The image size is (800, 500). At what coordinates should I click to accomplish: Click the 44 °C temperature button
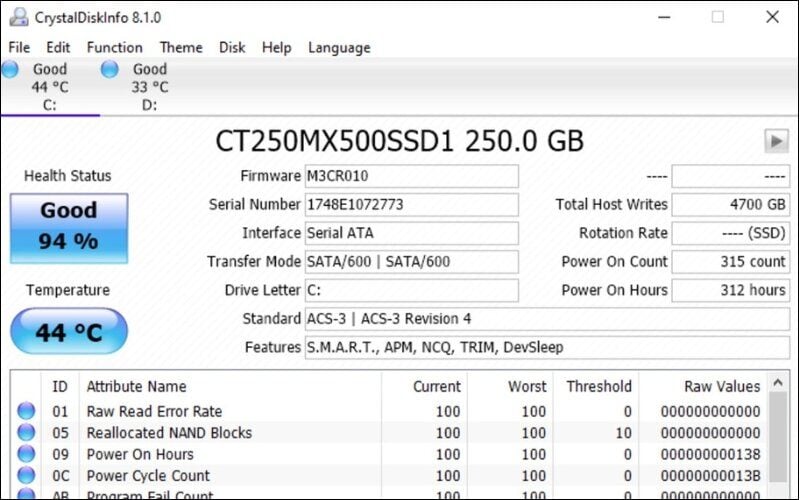[69, 332]
